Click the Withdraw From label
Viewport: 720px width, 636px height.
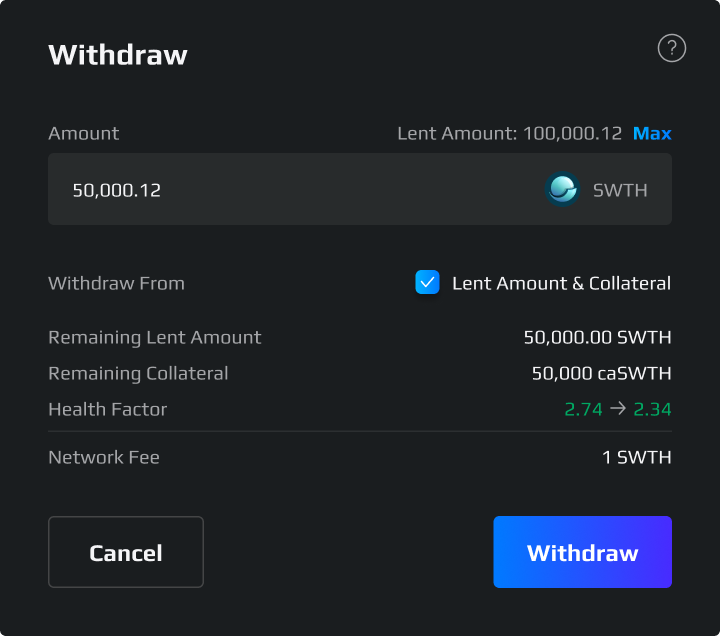tap(116, 283)
